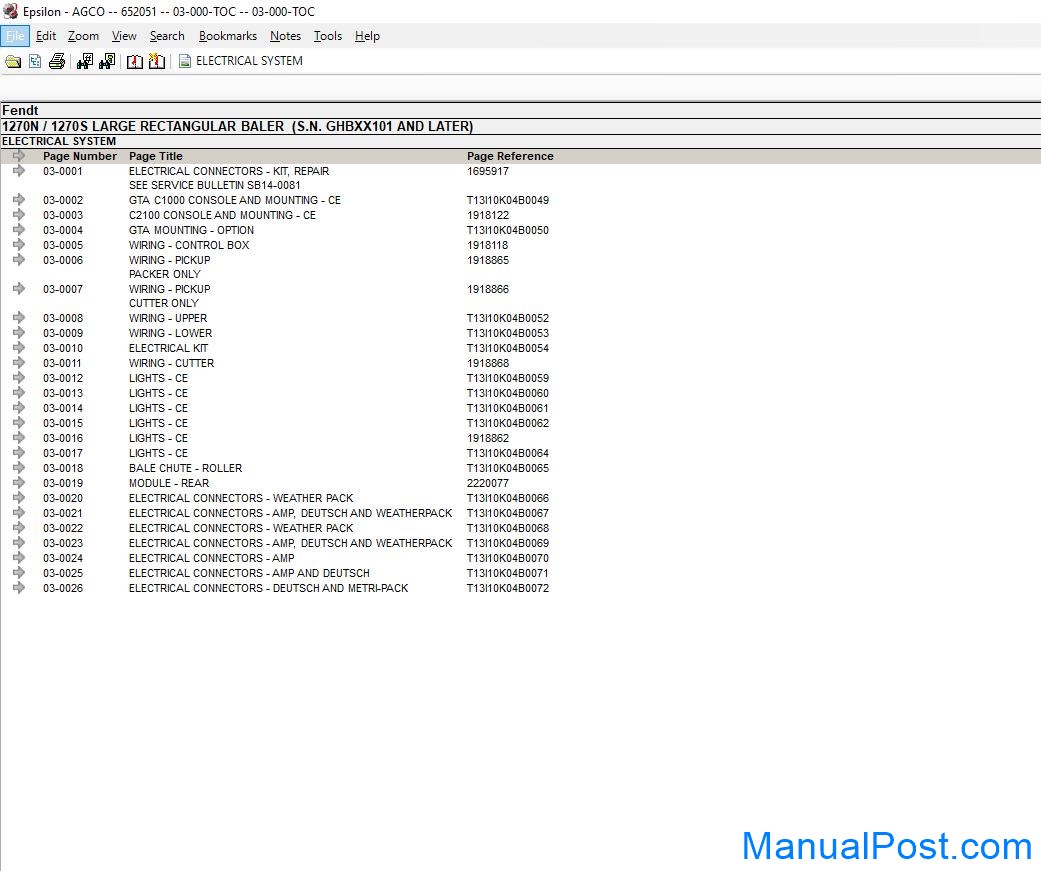Screen dimensions: 1041x871
Task: Click the tree structure toolbar icon
Action: 35,62
